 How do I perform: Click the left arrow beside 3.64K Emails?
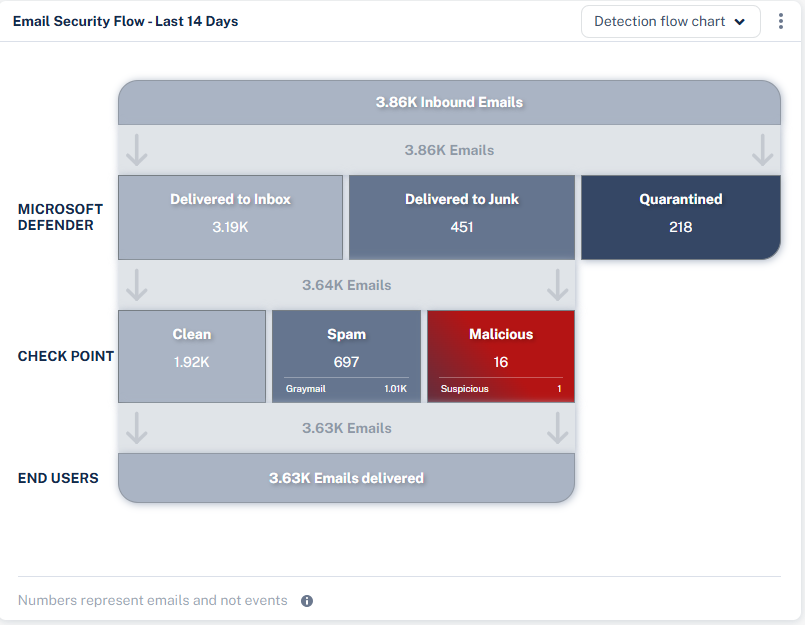(x=137, y=285)
